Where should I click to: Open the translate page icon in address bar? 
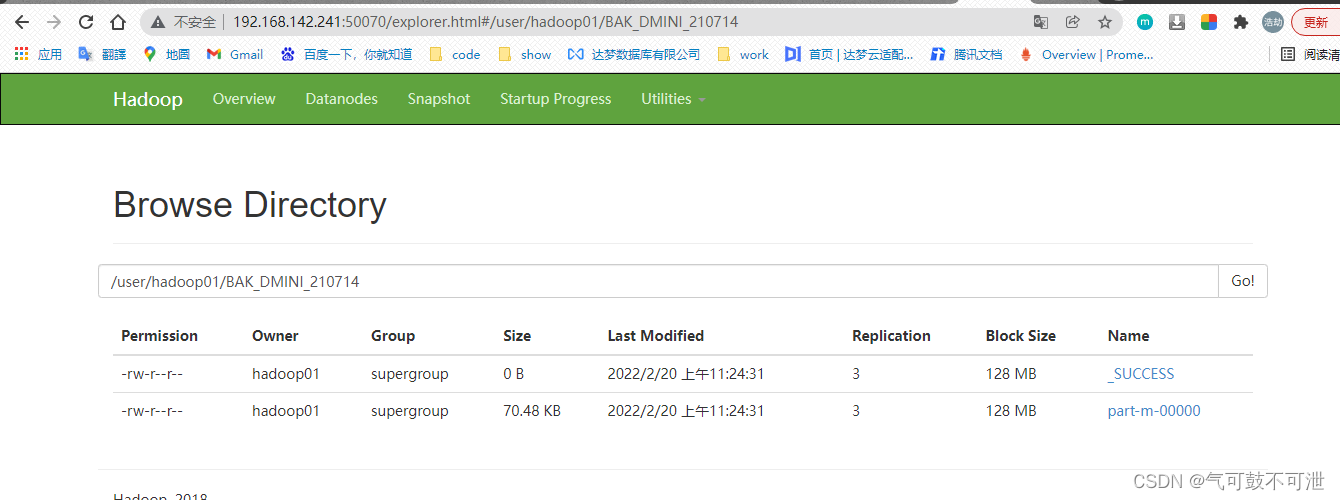pos(1041,22)
